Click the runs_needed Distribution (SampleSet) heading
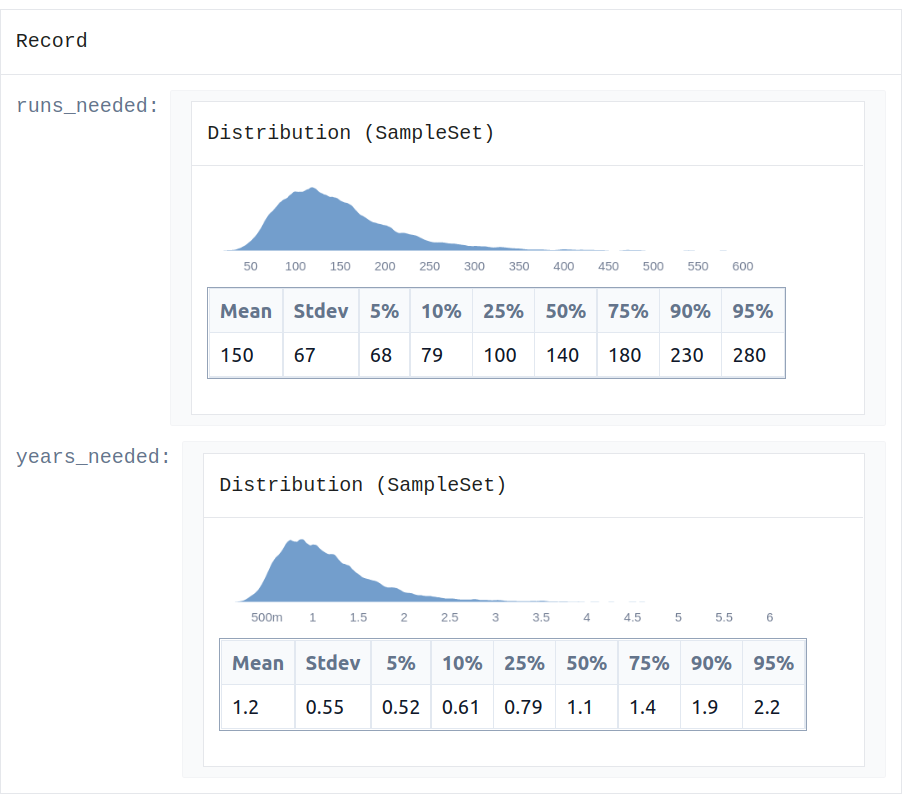Image resolution: width=912 pixels, height=801 pixels. click(351, 133)
